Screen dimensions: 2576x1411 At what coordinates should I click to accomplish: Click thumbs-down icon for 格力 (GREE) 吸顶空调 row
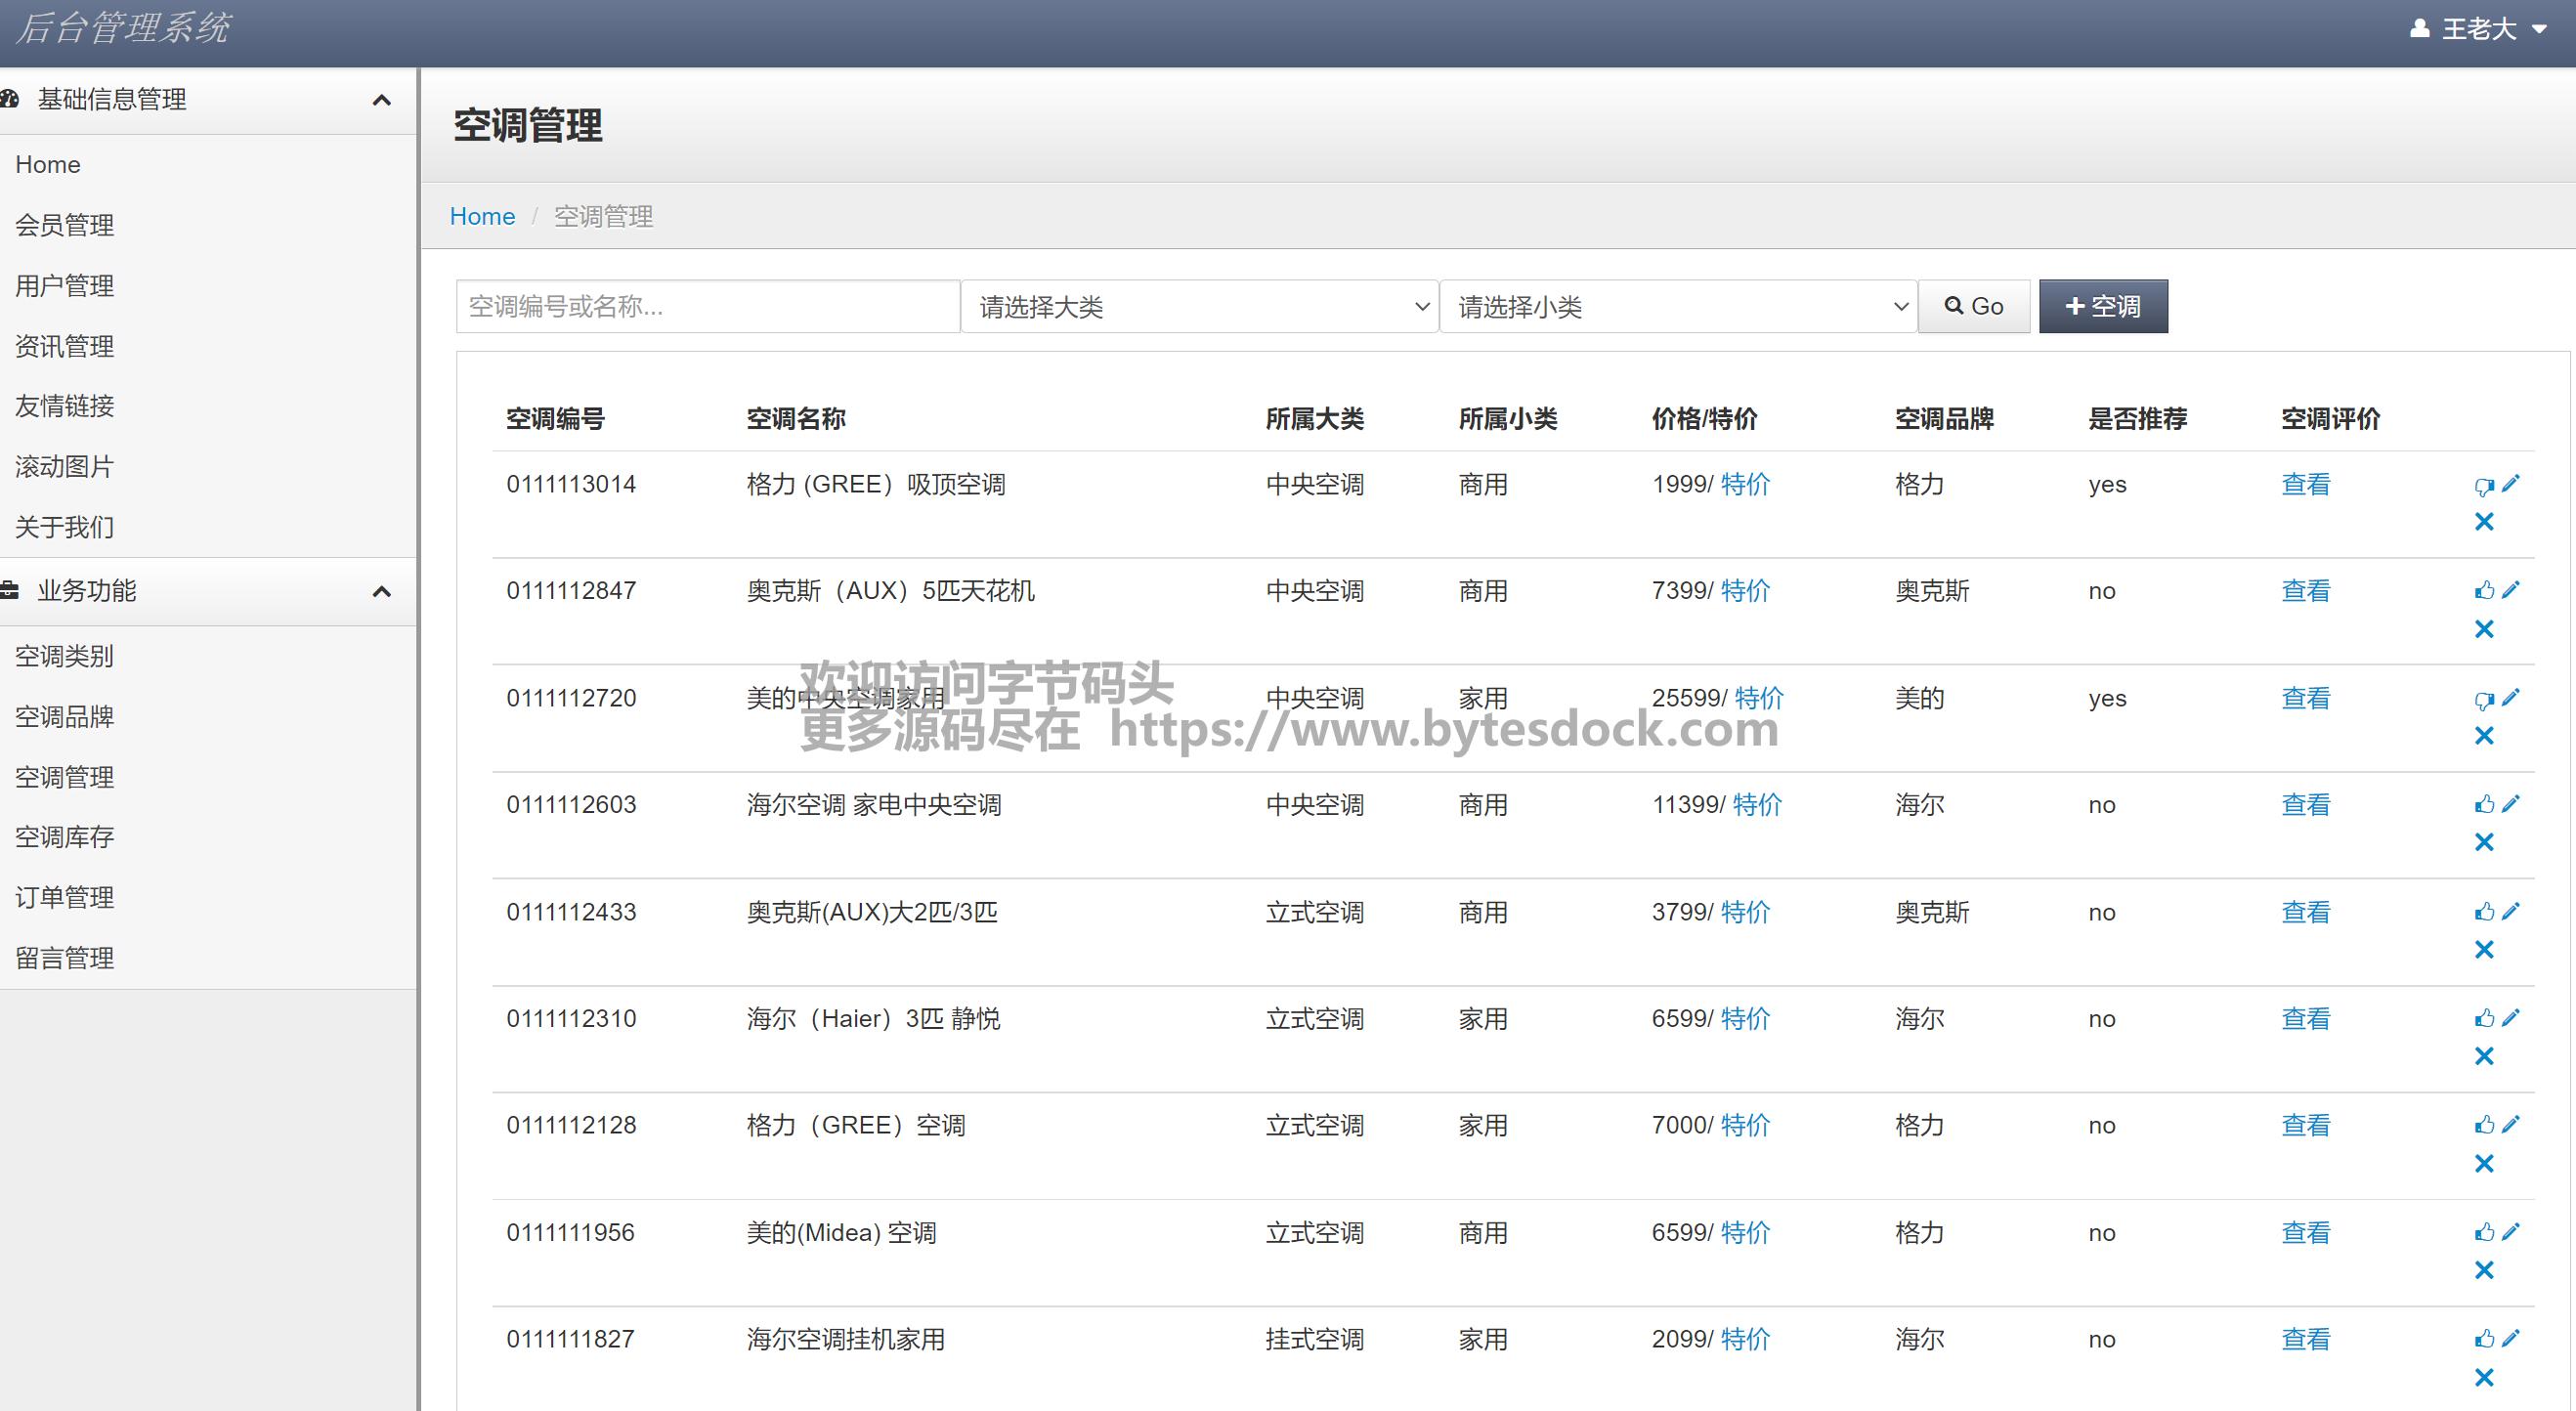pyautogui.click(x=2484, y=486)
